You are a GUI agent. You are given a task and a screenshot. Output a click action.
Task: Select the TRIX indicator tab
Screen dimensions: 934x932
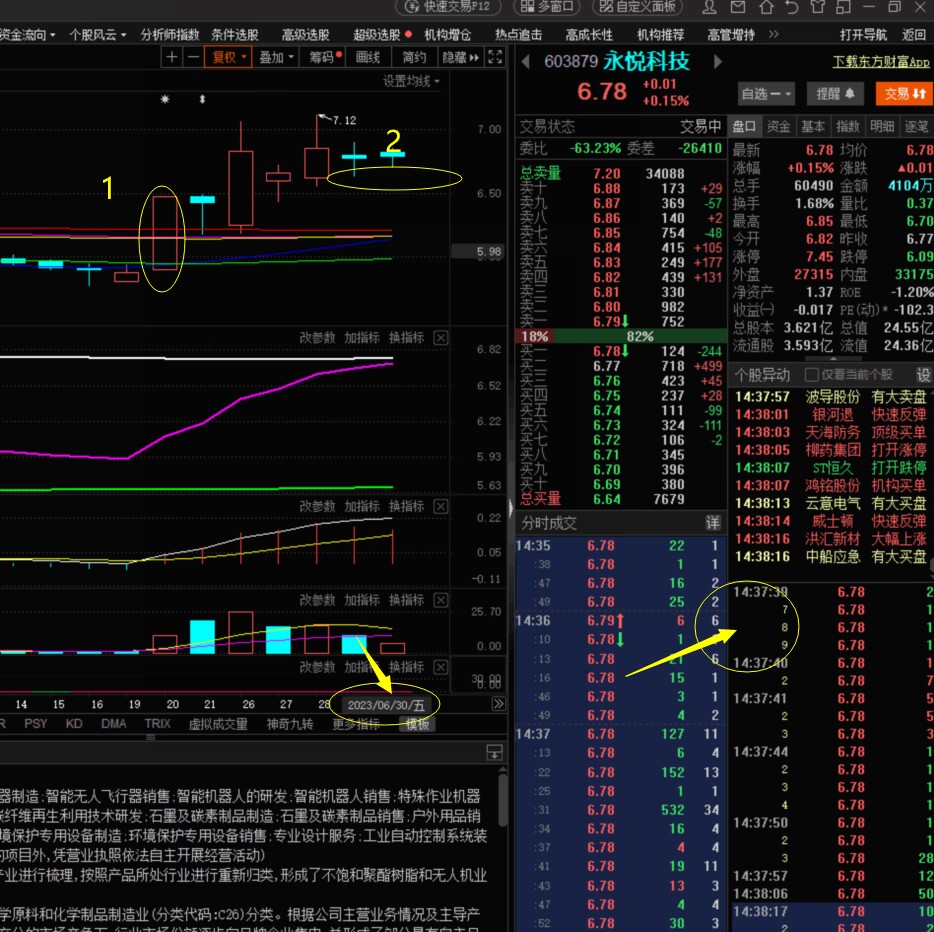(x=157, y=724)
